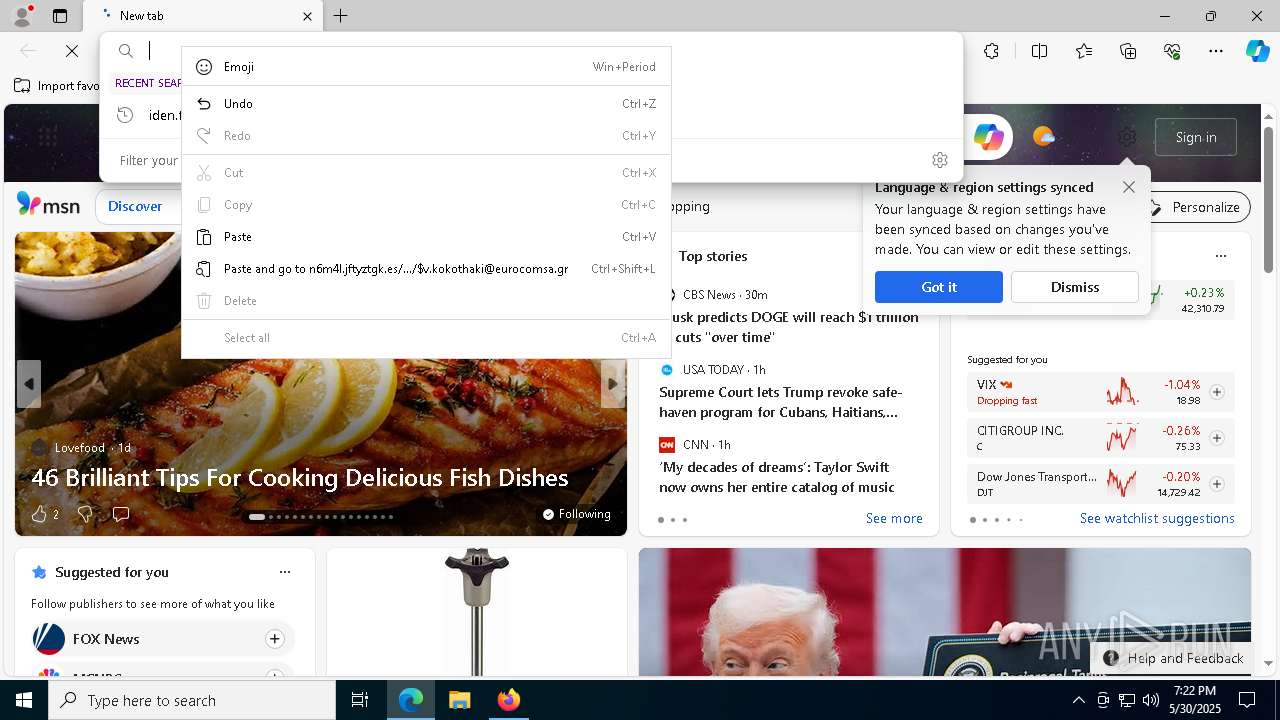Screen dimensions: 1280x720
Task: Switch to the Discover tab
Action: tap(135, 206)
